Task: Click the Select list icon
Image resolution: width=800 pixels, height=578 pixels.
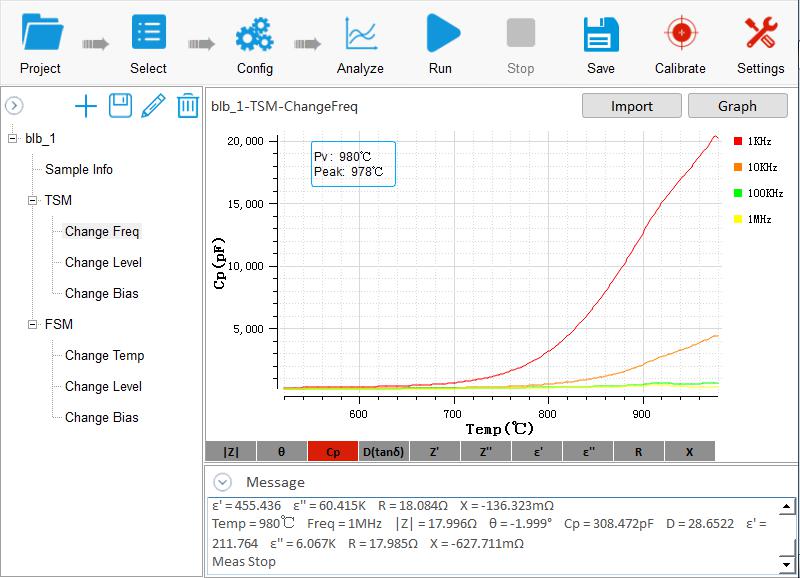Action: coord(148,34)
